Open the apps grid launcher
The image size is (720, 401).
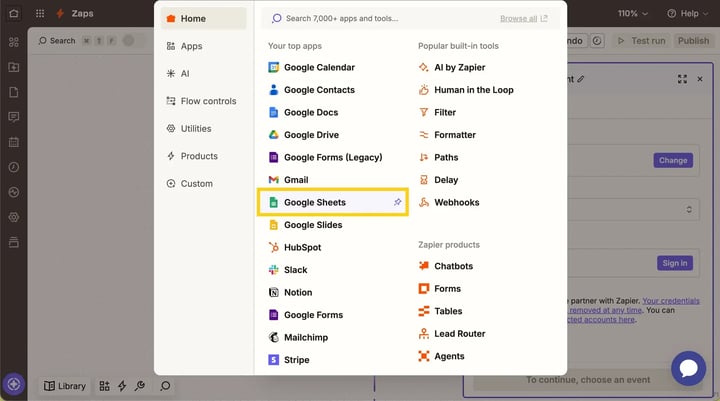pos(40,14)
